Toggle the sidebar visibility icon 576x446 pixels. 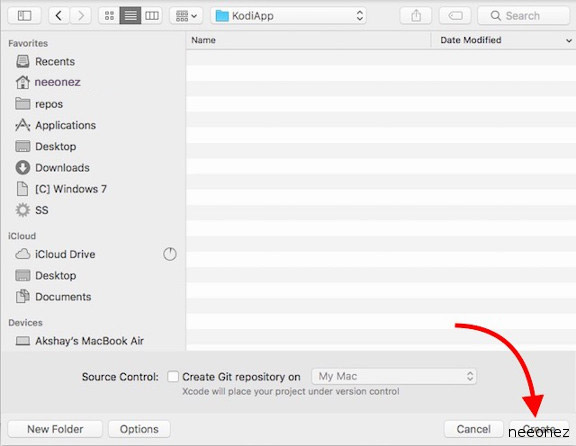pyautogui.click(x=24, y=16)
